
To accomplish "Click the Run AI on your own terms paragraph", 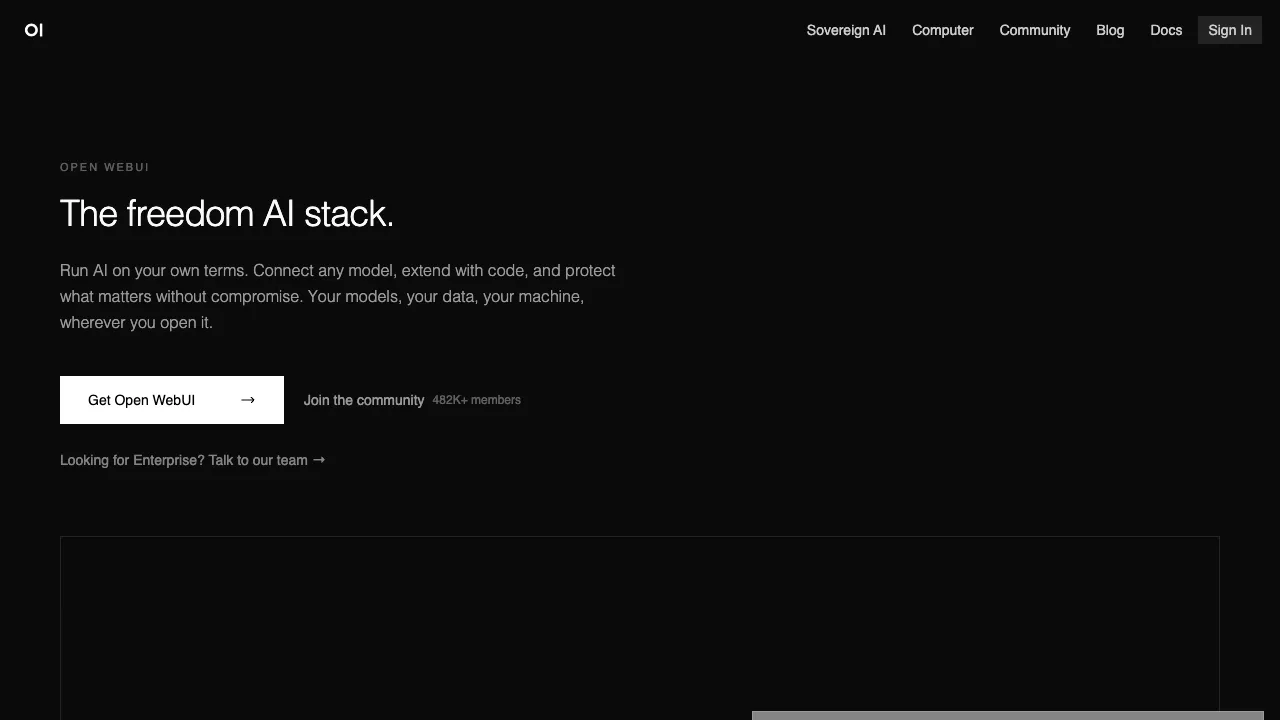I will point(338,297).
